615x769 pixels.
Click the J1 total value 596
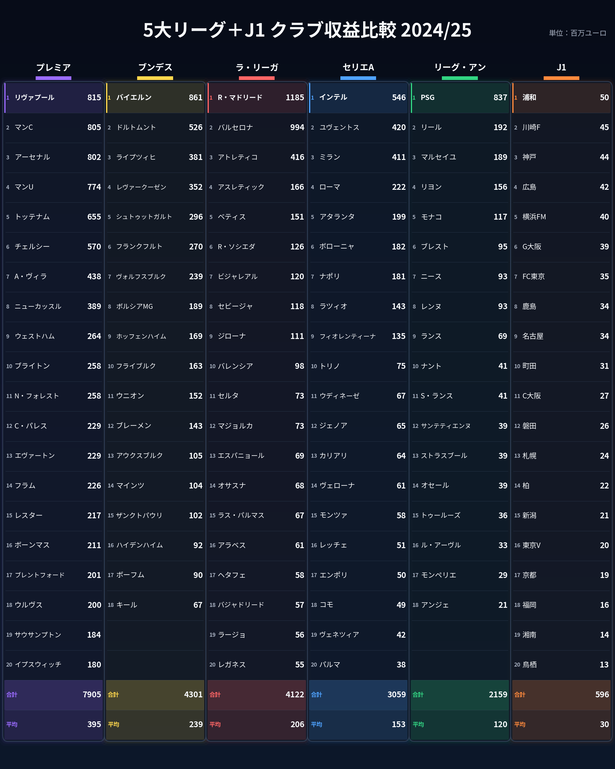(602, 694)
